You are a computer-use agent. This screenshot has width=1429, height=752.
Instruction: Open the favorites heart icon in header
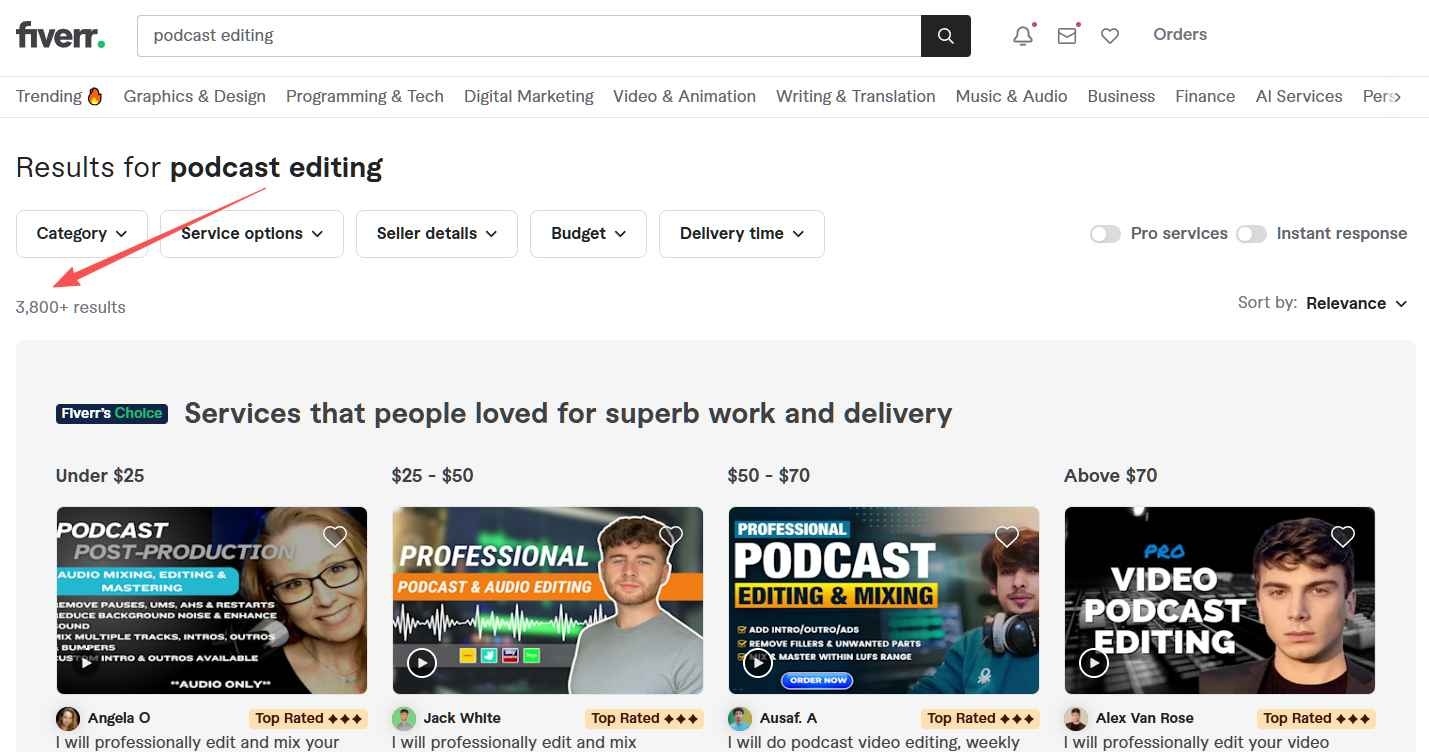(1110, 36)
